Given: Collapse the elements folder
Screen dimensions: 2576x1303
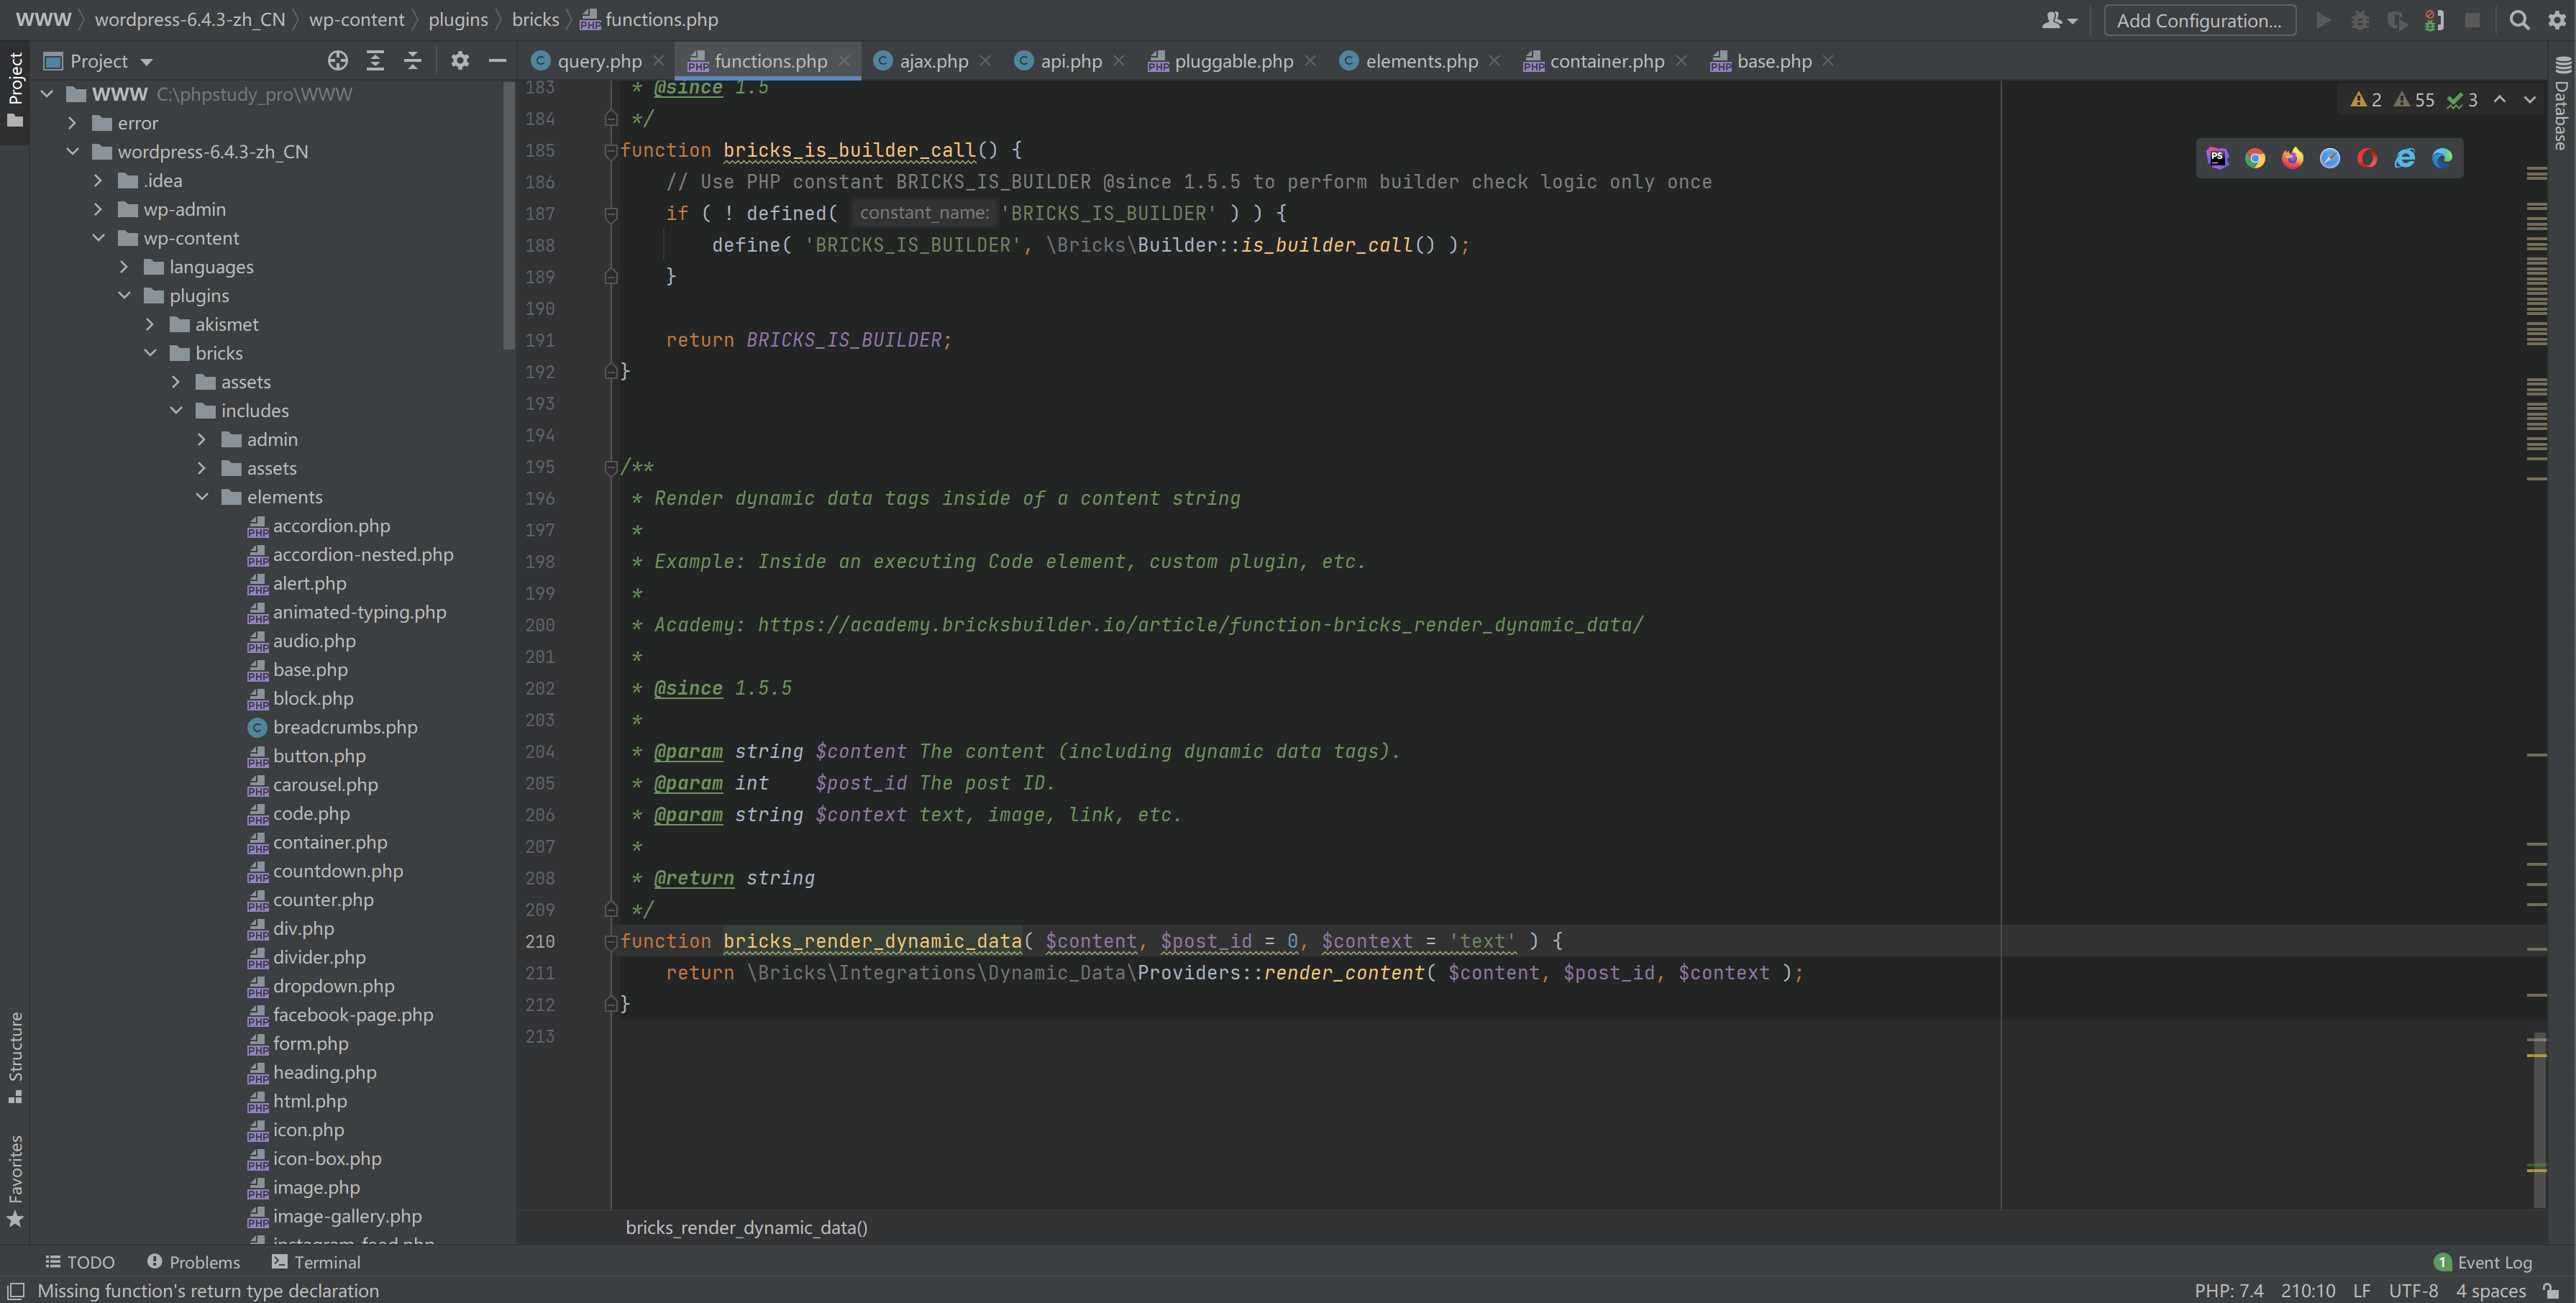Looking at the screenshot, I should pos(202,497).
